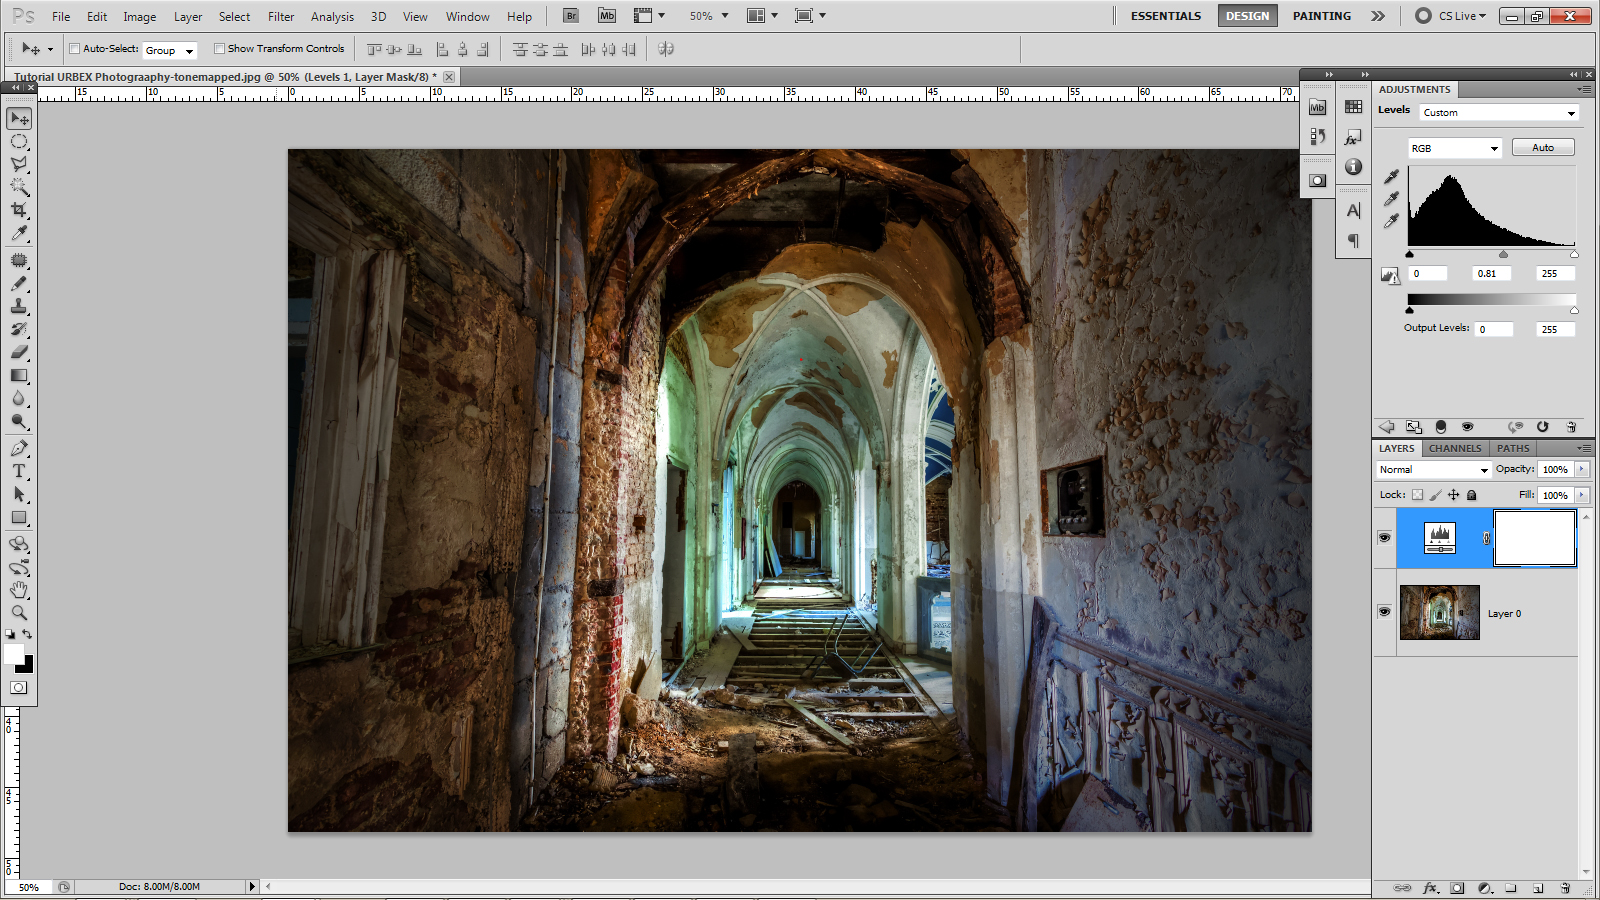Image resolution: width=1600 pixels, height=900 pixels.
Task: Toggle lock position for the layer
Action: [1453, 495]
